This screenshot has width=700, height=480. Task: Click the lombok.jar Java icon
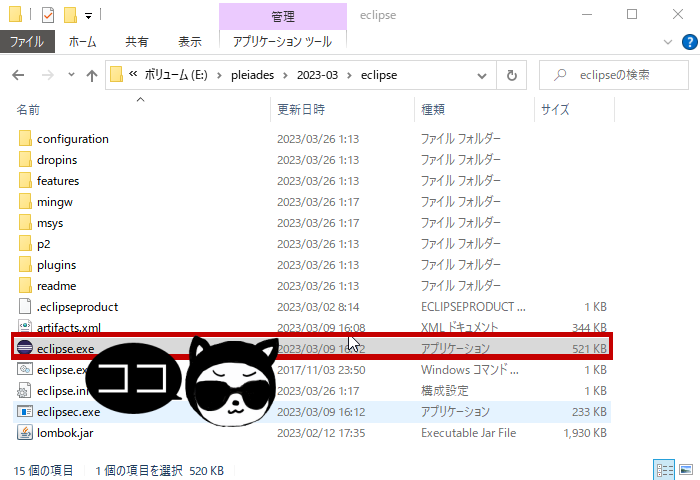[x=25, y=432]
